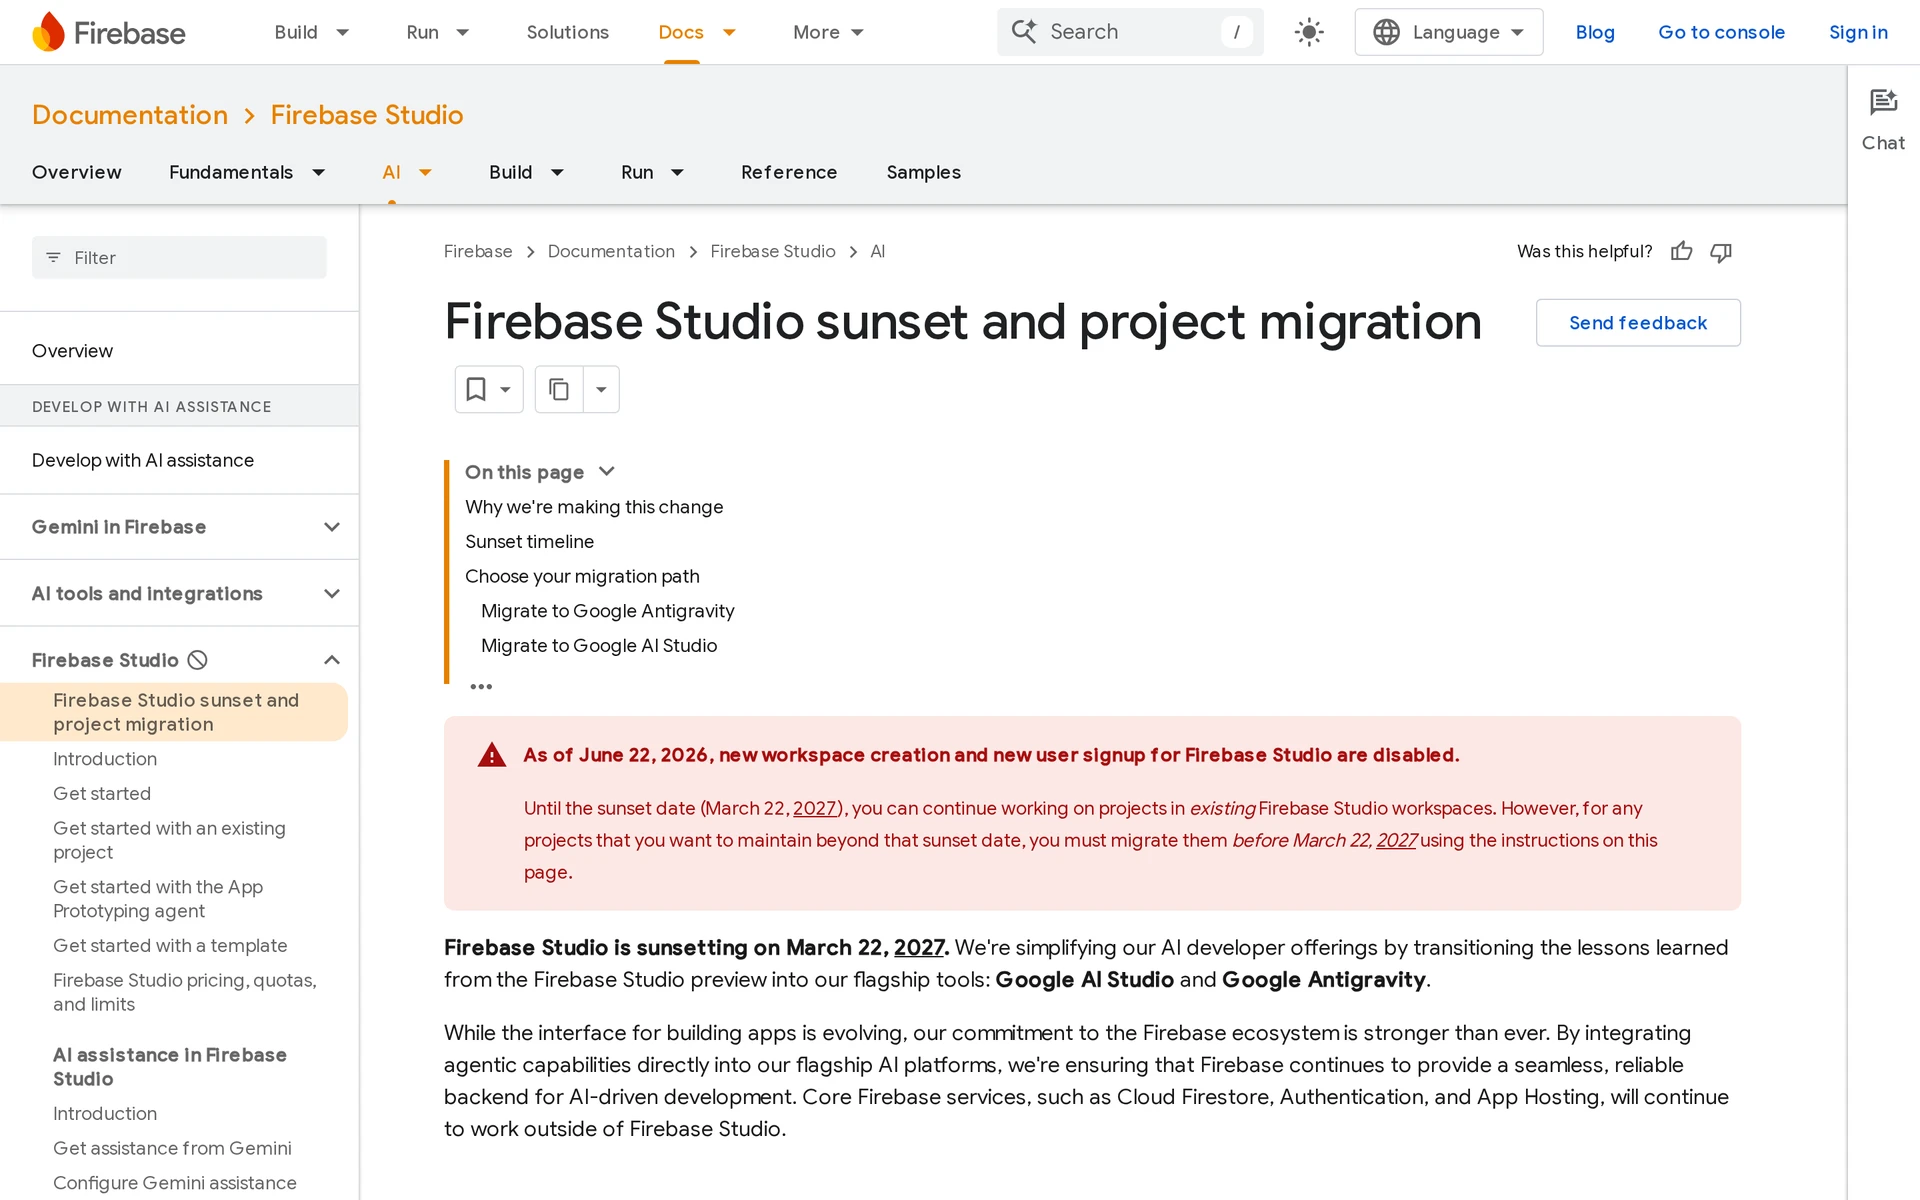Open the copy options dropdown arrow
1920x1200 pixels.
[601, 389]
